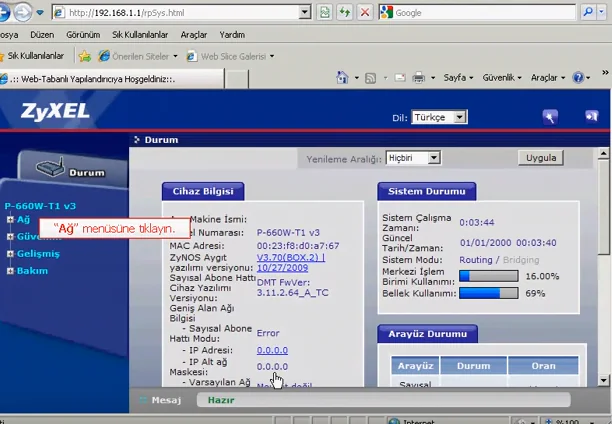Screen dimensions: 612x424
Task: Open the Araçlar menu in menu bar
Action: [x=193, y=34]
